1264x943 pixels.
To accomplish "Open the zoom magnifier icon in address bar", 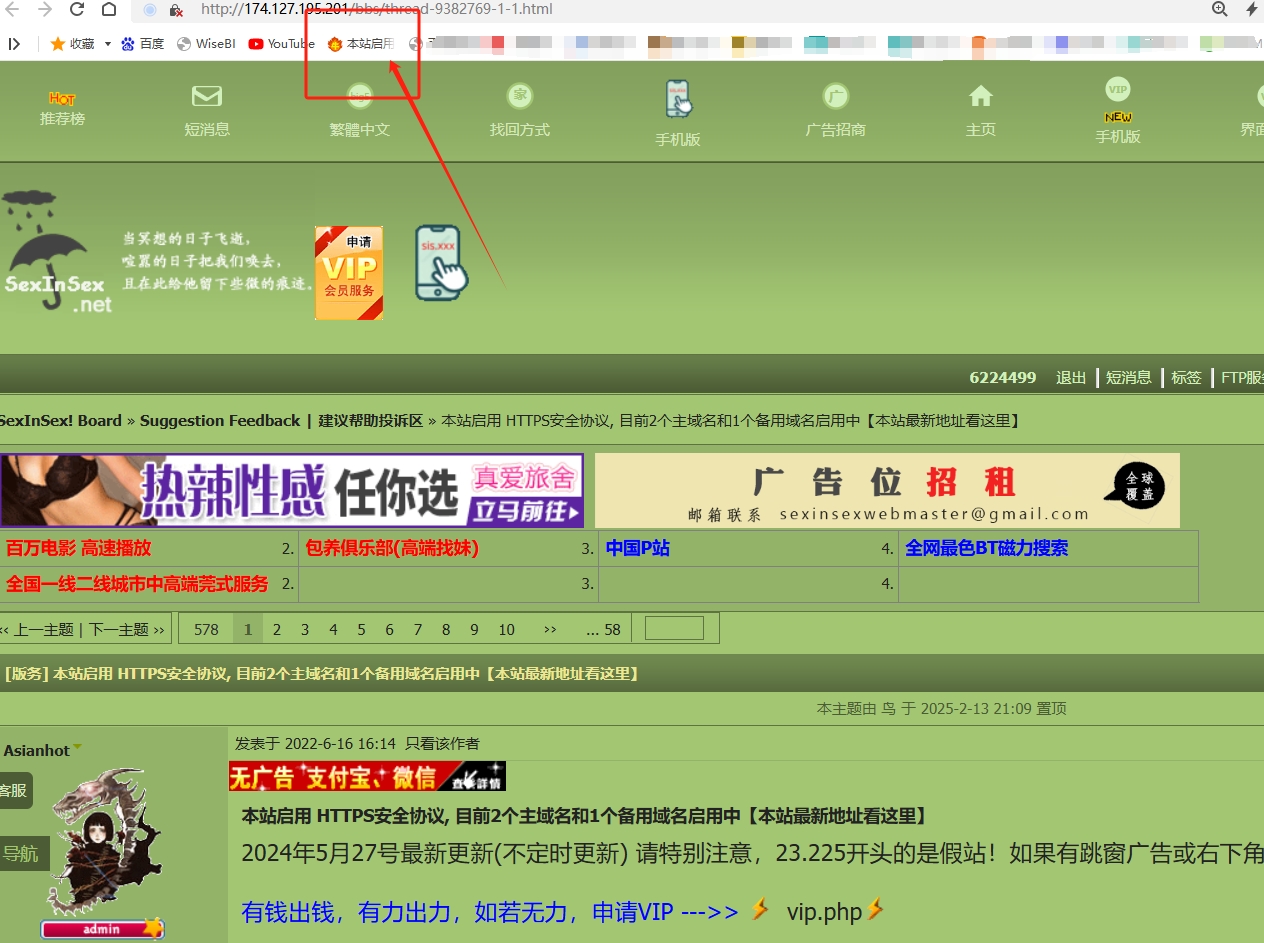I will (1219, 9).
